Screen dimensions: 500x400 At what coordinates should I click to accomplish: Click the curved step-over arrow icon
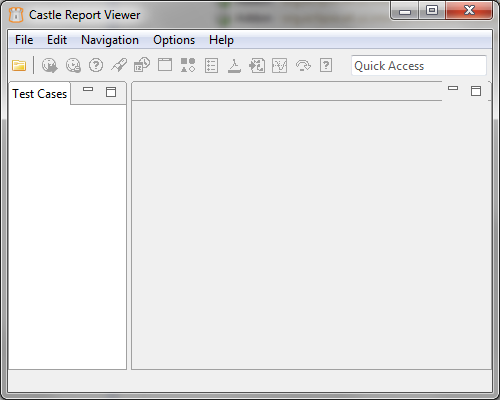click(303, 65)
